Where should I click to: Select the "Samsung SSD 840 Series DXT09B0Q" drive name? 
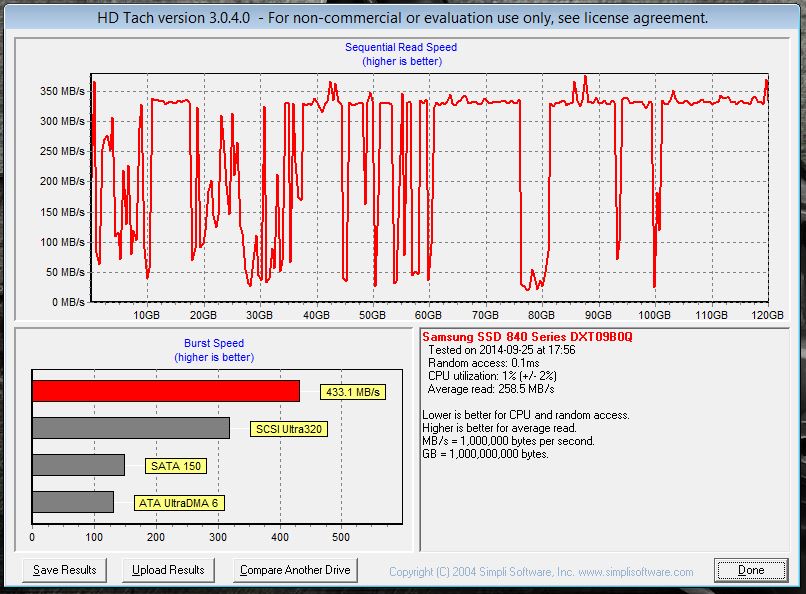click(x=527, y=337)
